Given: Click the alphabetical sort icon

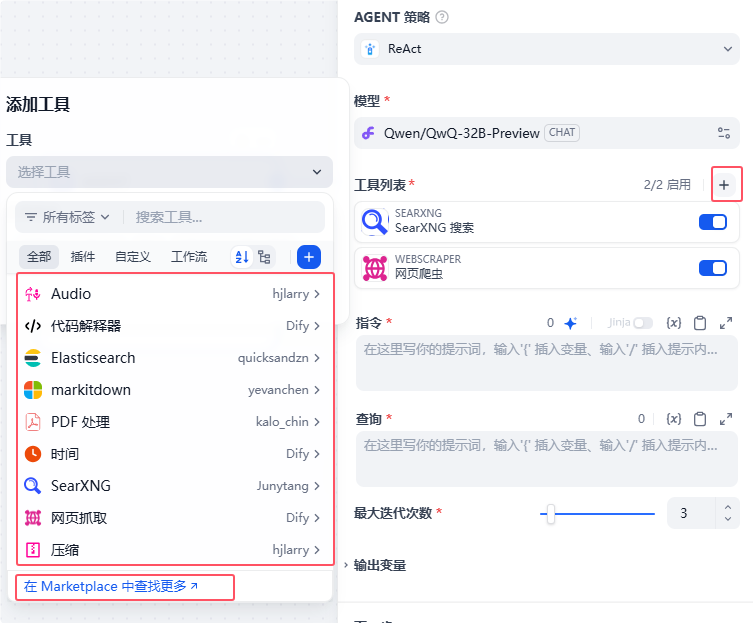Looking at the screenshot, I should point(242,257).
